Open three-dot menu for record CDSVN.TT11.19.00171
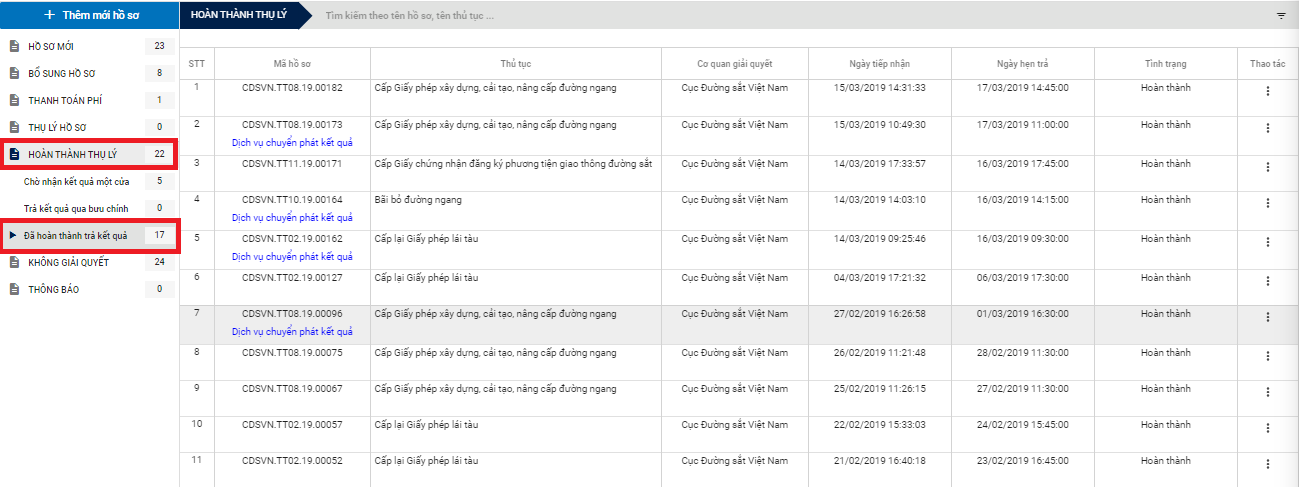This screenshot has height=489, width=1305. [x=1268, y=166]
